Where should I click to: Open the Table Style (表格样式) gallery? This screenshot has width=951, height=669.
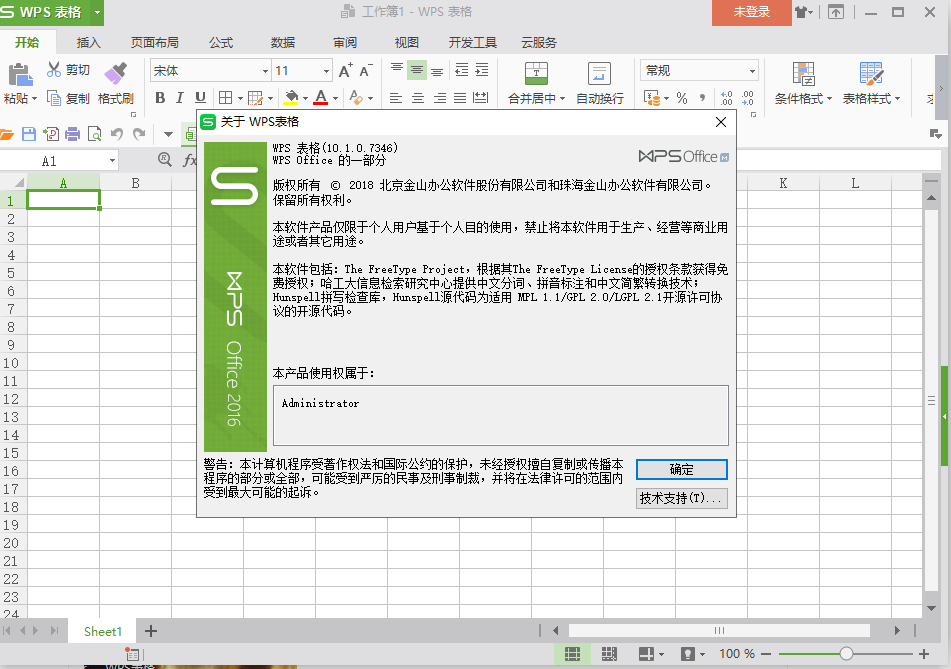871,83
